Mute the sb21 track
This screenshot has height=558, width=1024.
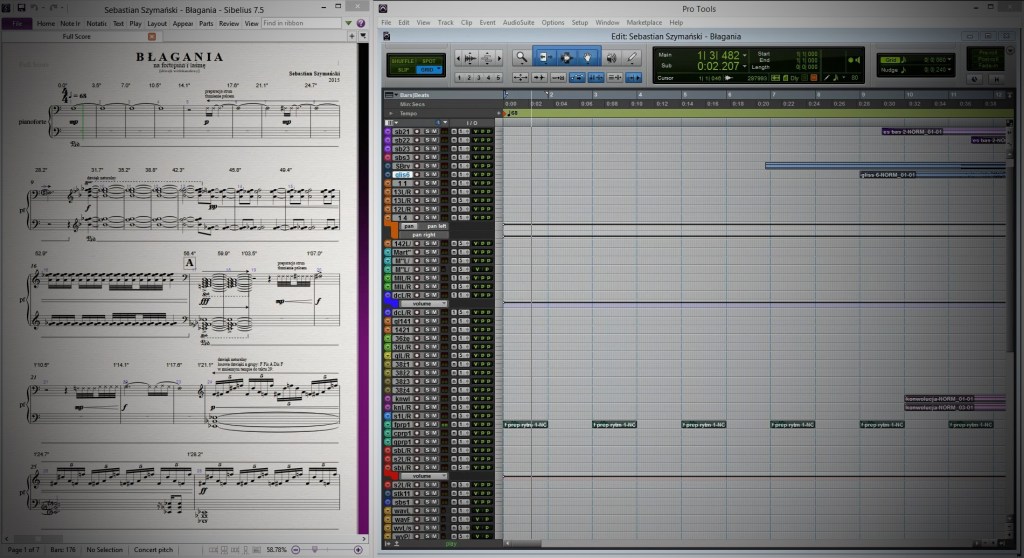435,131
